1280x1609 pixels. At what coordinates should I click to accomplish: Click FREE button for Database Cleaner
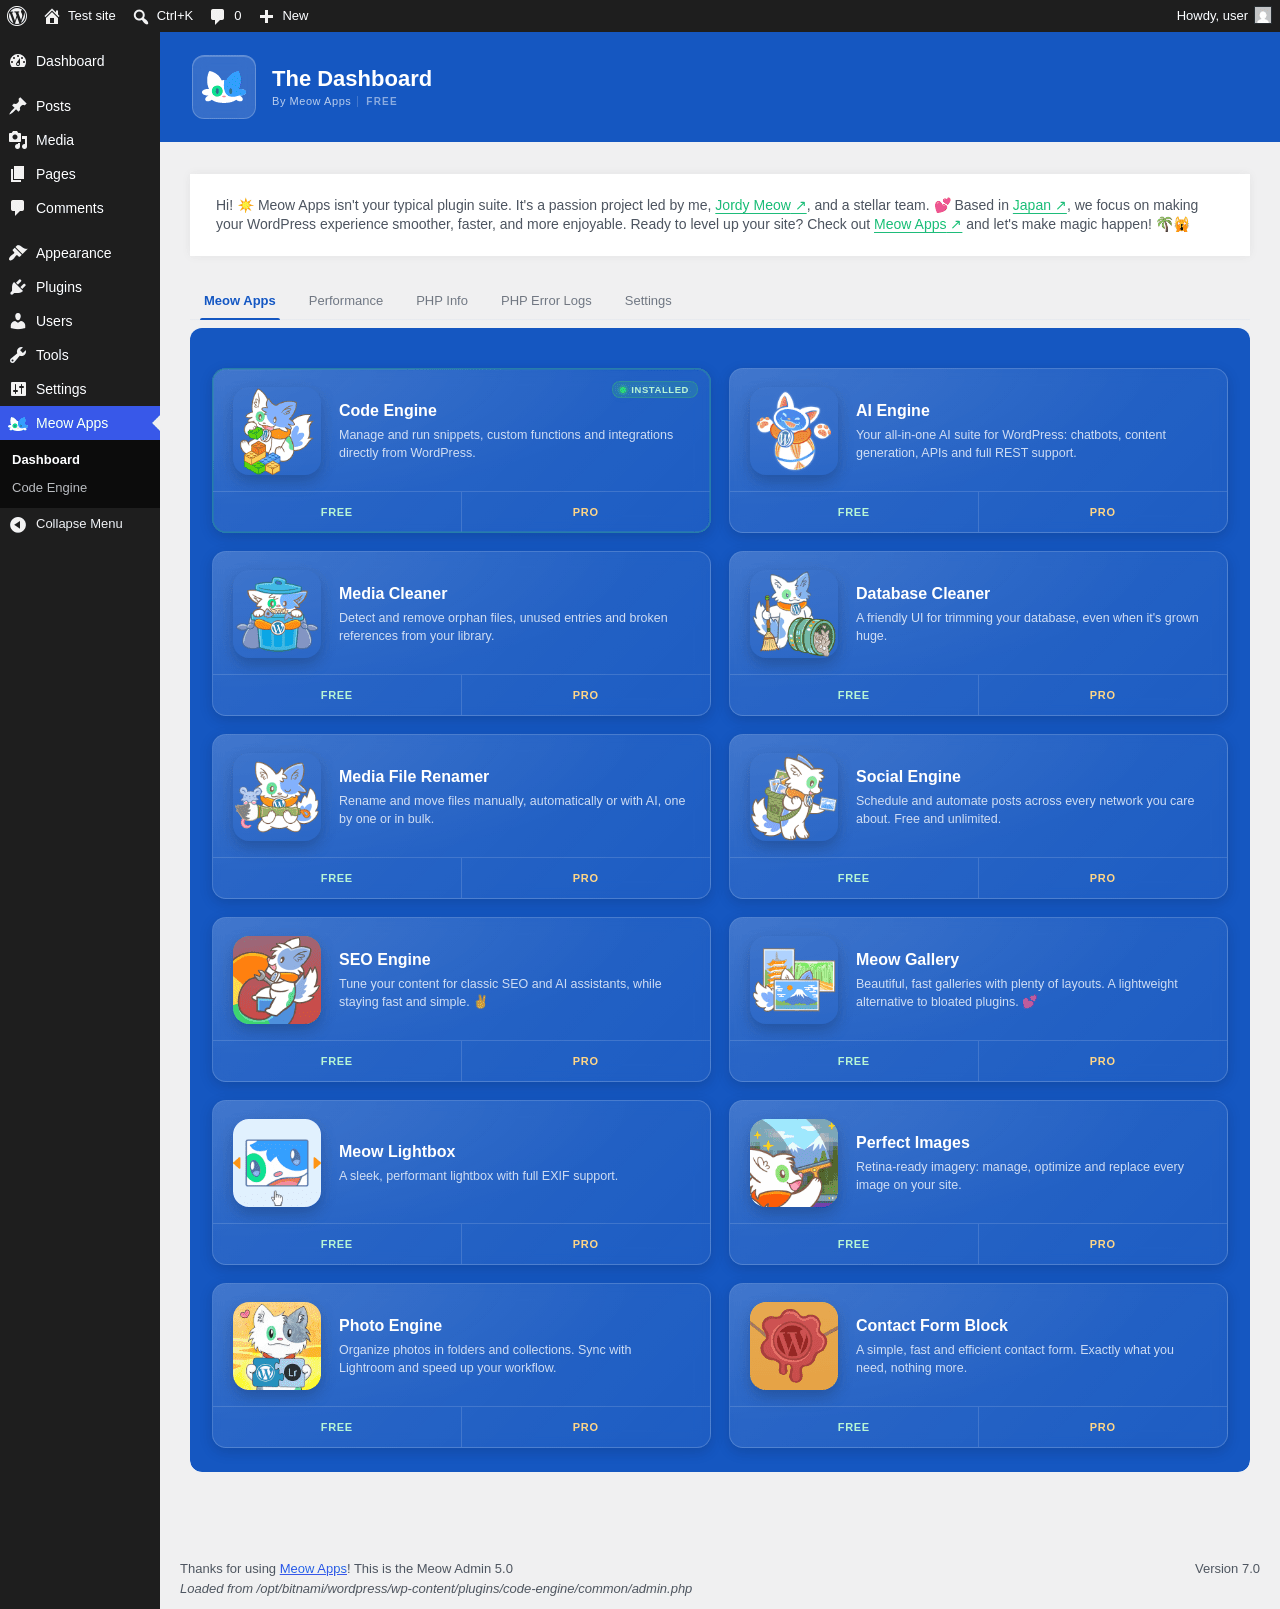[854, 695]
